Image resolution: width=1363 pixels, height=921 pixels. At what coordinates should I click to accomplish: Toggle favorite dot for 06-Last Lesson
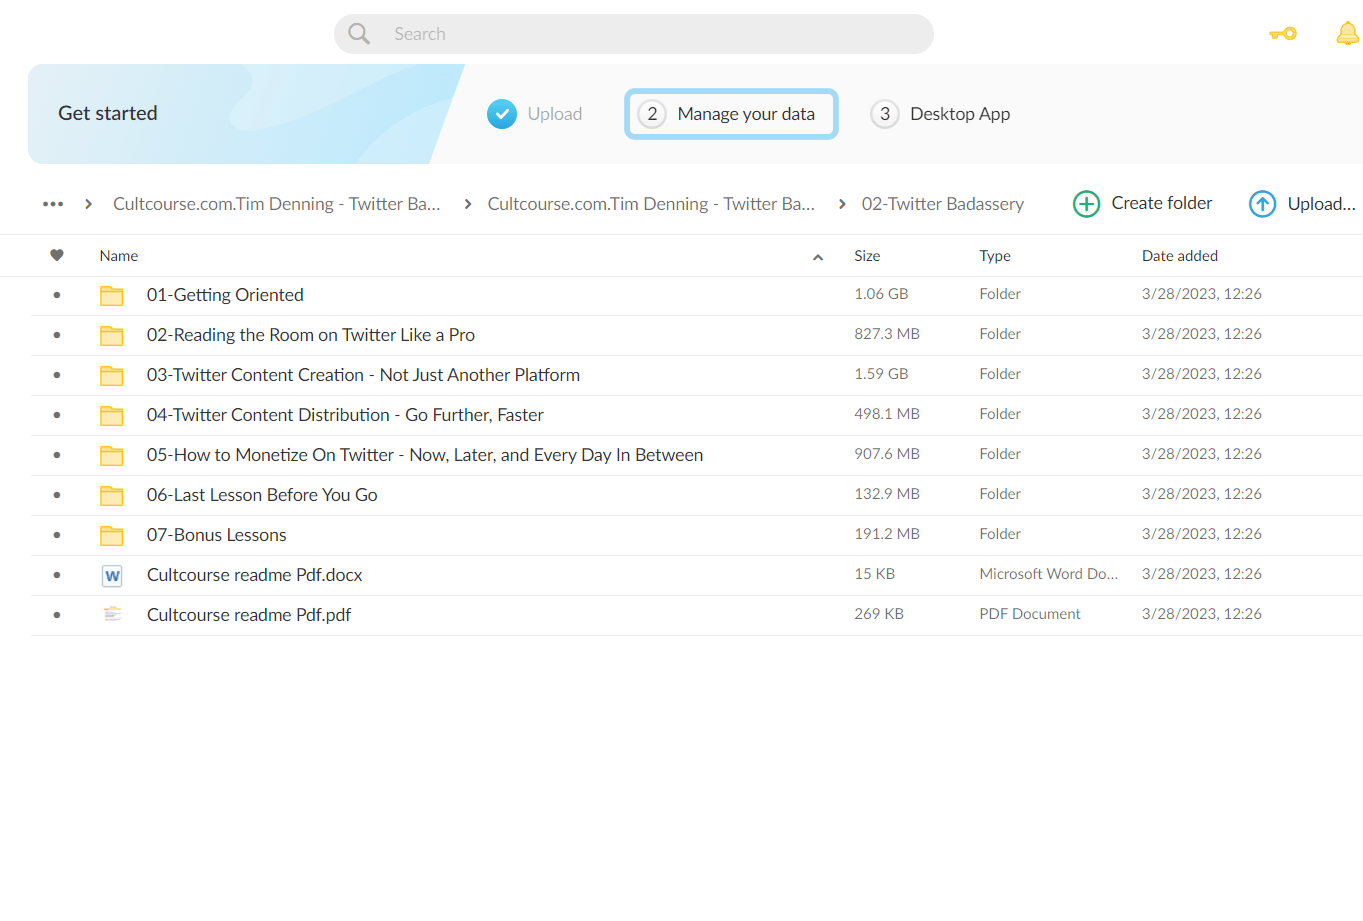[57, 495]
